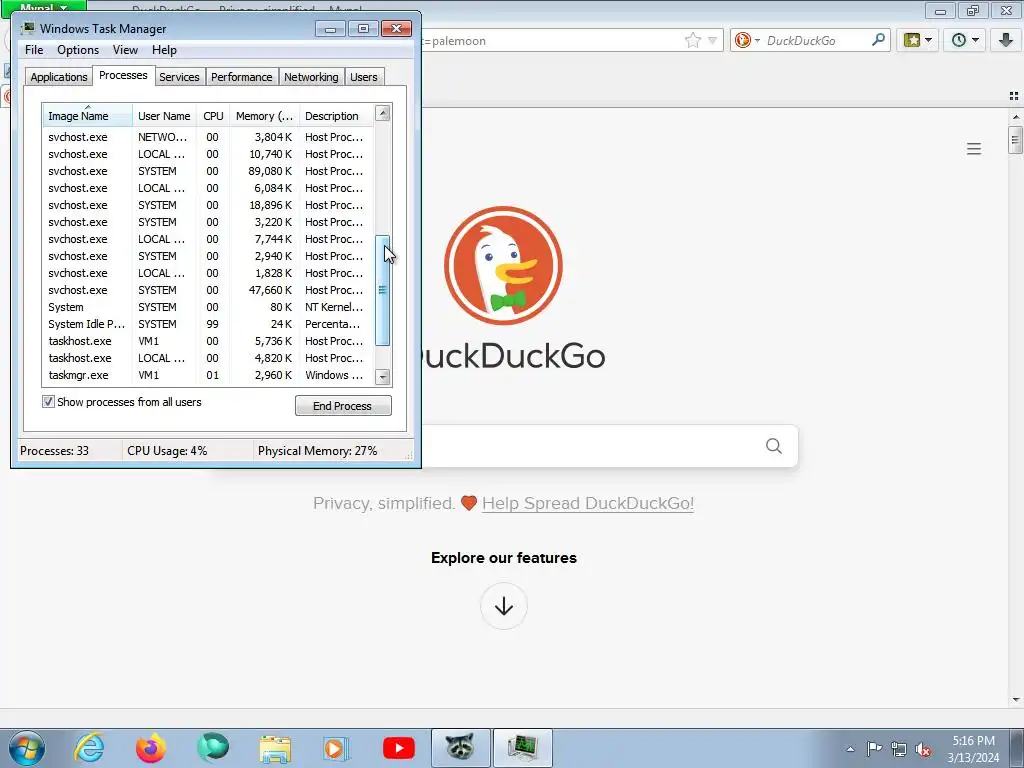Click the DuckDuckGo page search magnifier

pyautogui.click(x=773, y=446)
